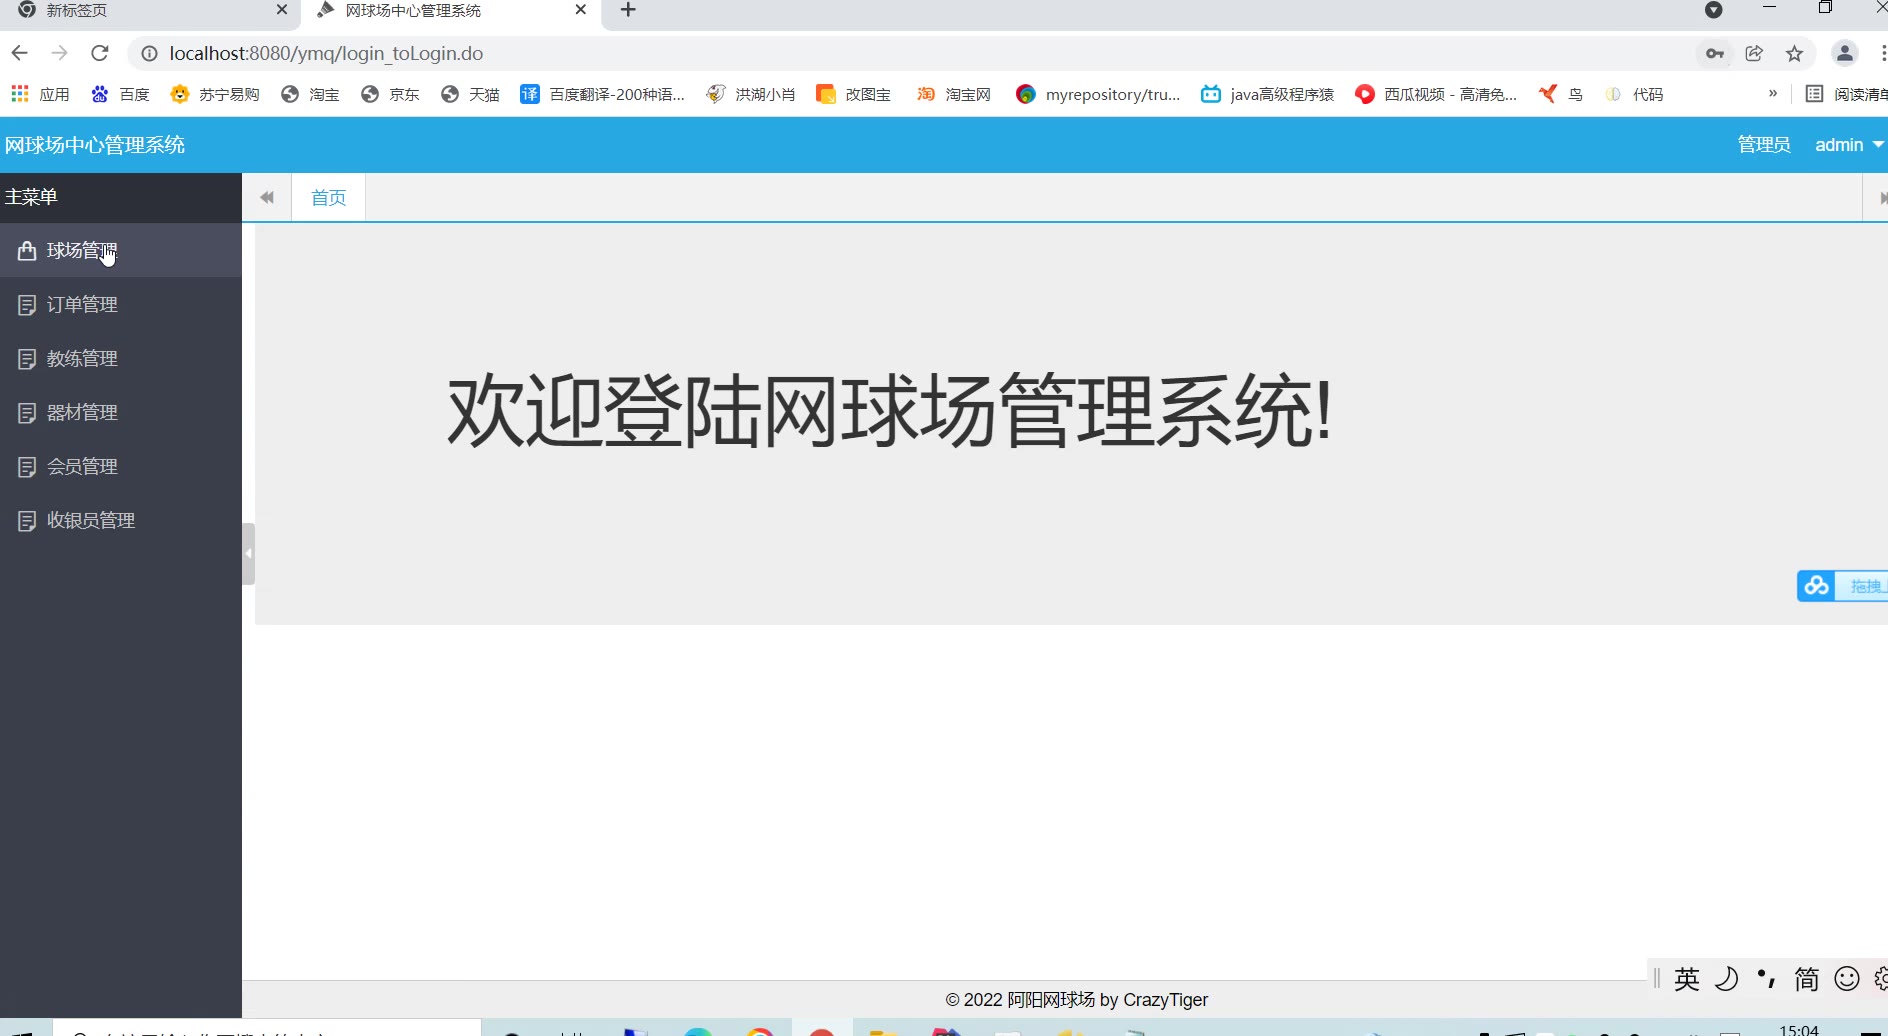Viewport: 1888px width, 1036px height.
Task: Click the 网球场中心管理系统 header title
Action: click(95, 145)
